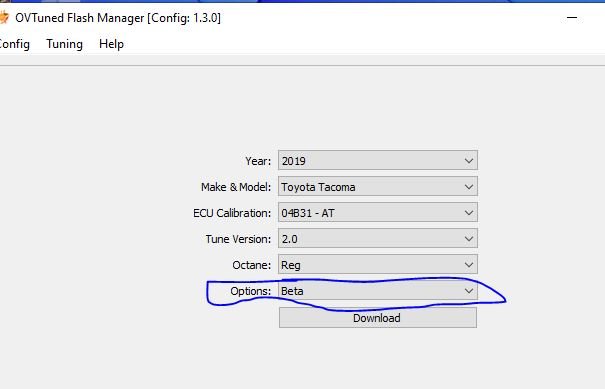Viewport: 605px width, 389px height.
Task: Click the Tune Version label
Action: coord(238,239)
